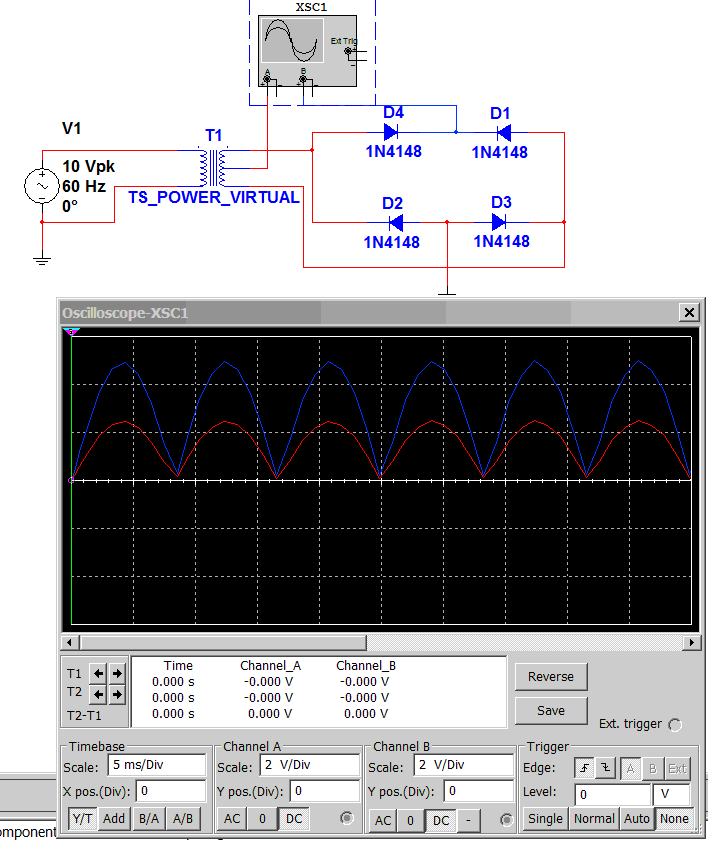Image resolution: width=708 pixels, height=842 pixels.
Task: Click the Channel_A column header in readout
Action: coord(270,666)
